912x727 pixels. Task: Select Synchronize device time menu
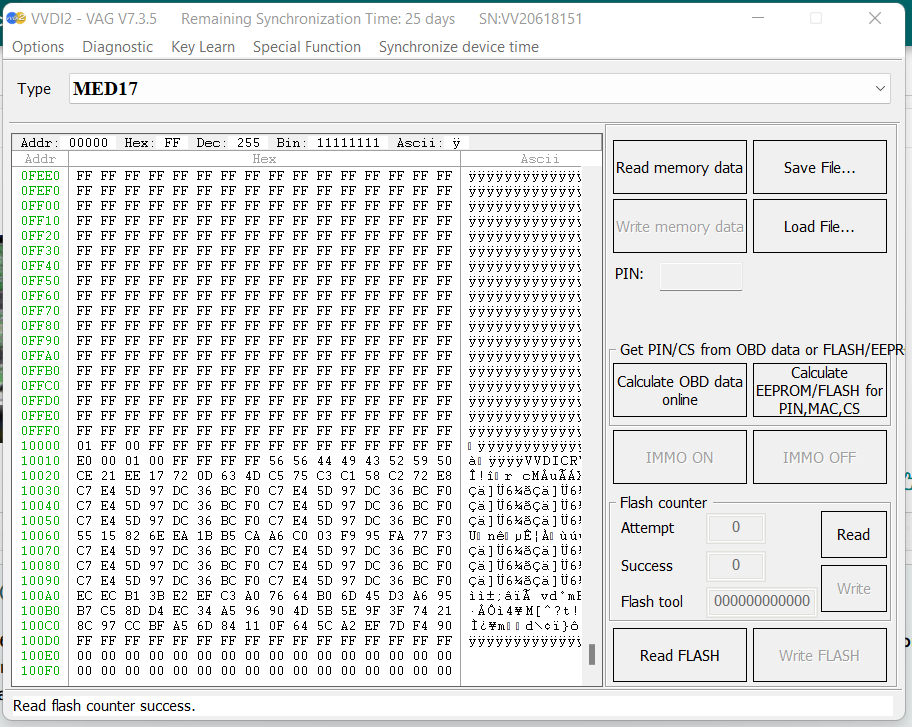click(x=458, y=47)
